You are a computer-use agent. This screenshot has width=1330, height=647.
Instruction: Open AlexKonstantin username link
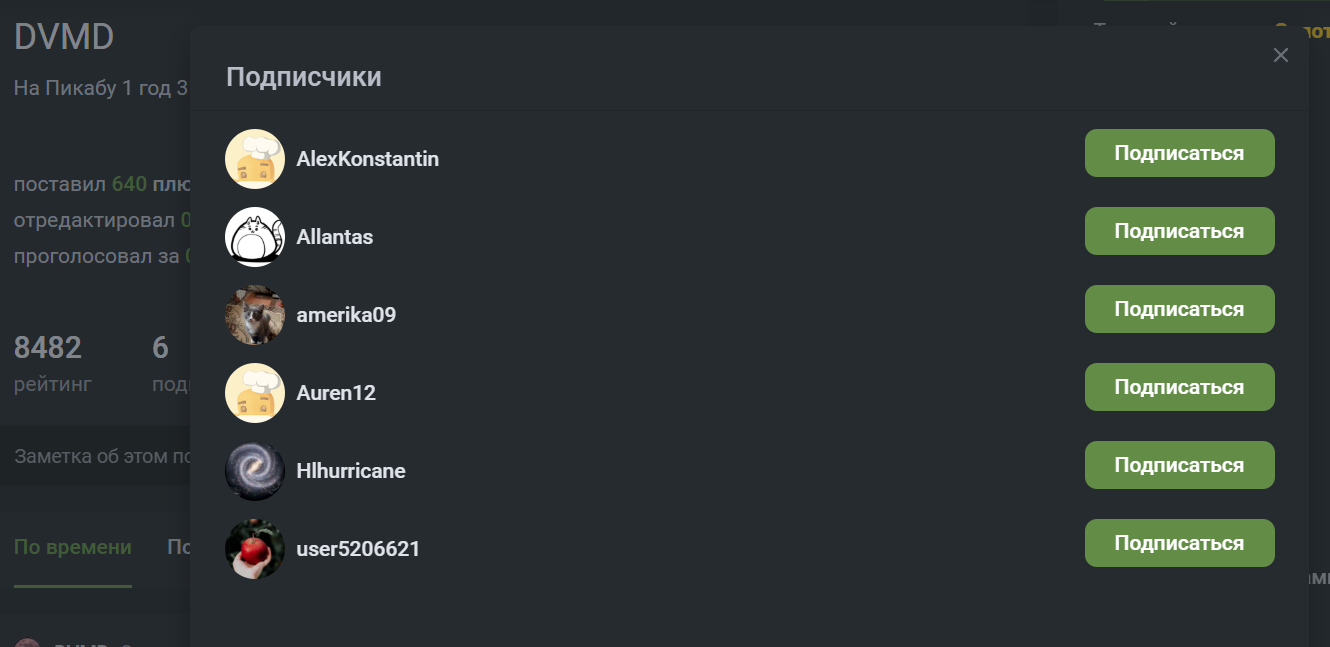click(x=367, y=159)
